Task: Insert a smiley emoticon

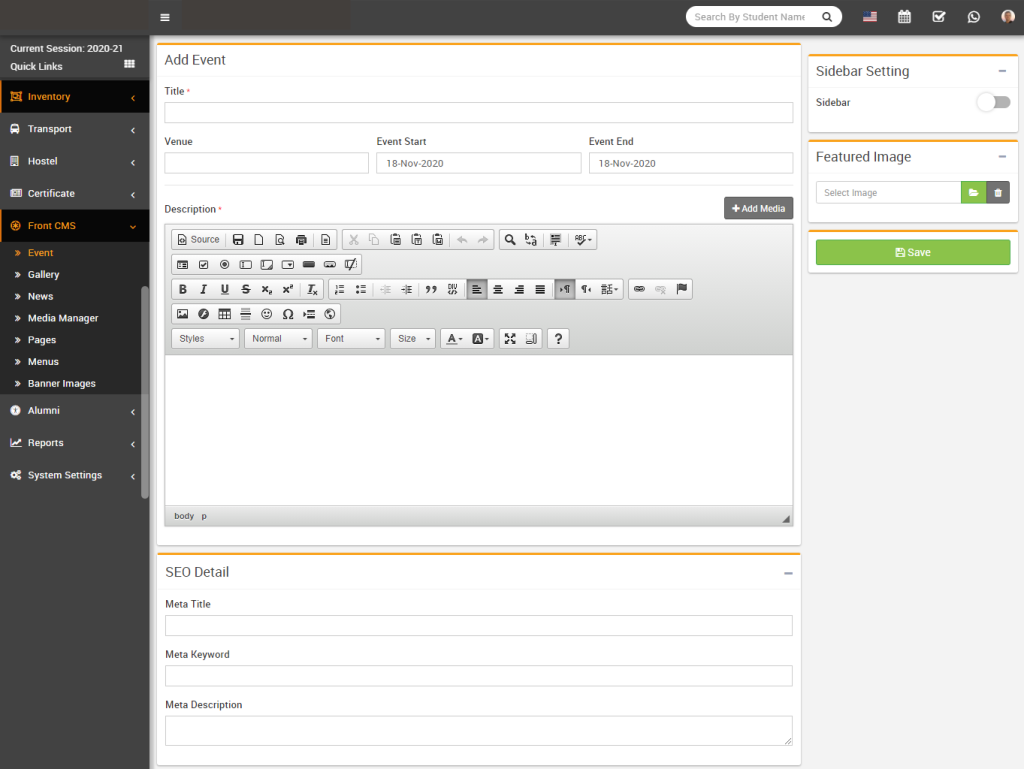Action: pyautogui.click(x=267, y=314)
